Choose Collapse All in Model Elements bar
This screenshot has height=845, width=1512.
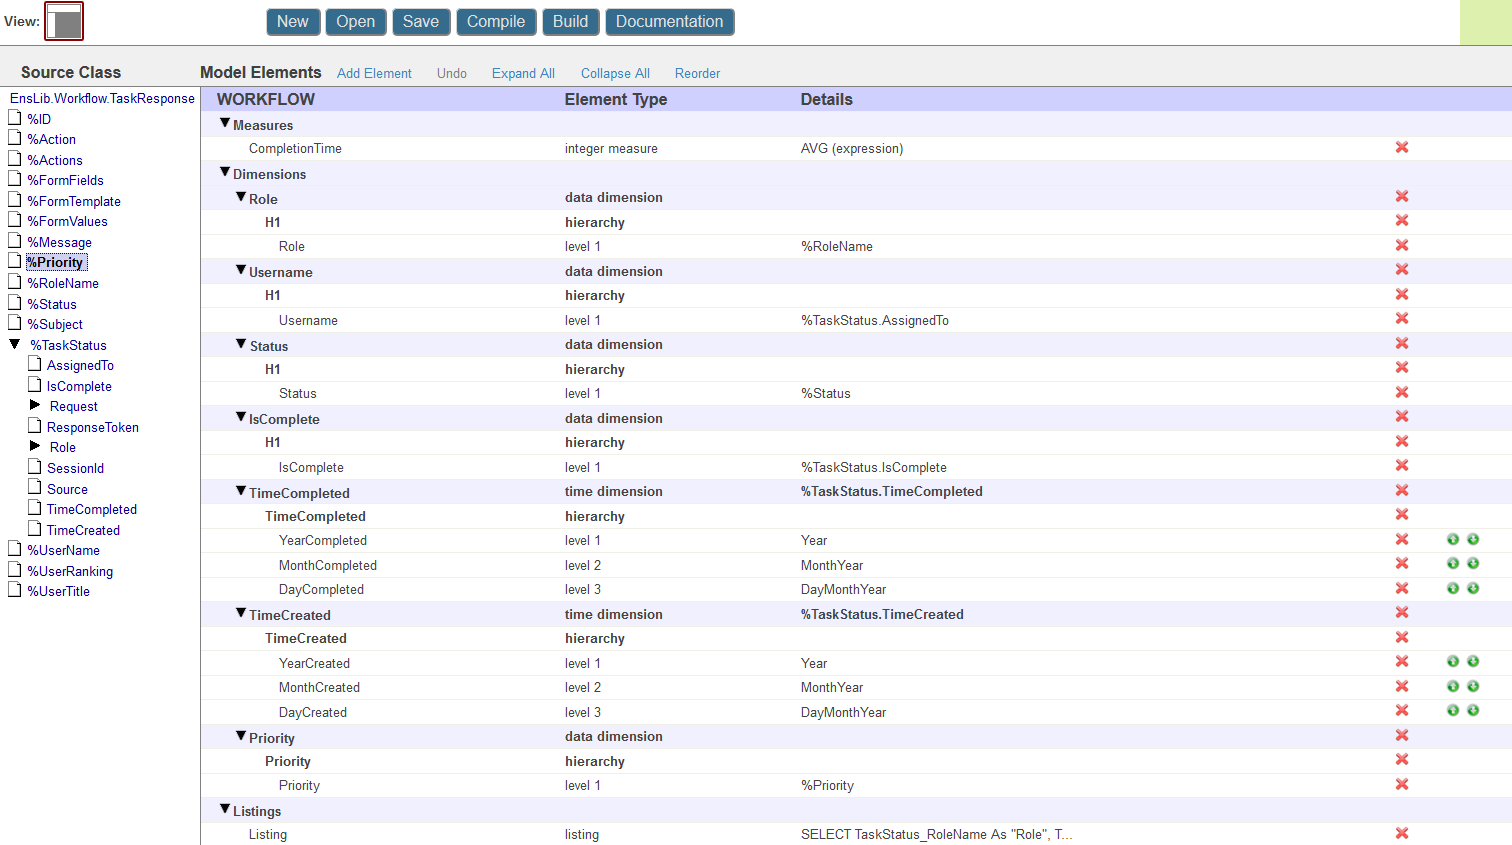[x=615, y=73]
